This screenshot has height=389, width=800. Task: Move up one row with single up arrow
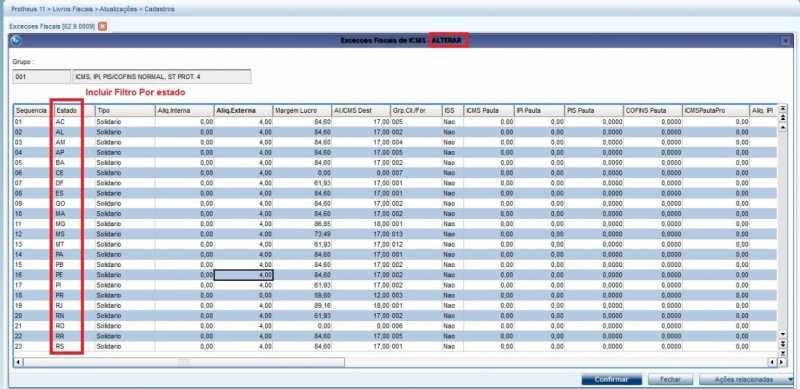(x=783, y=128)
